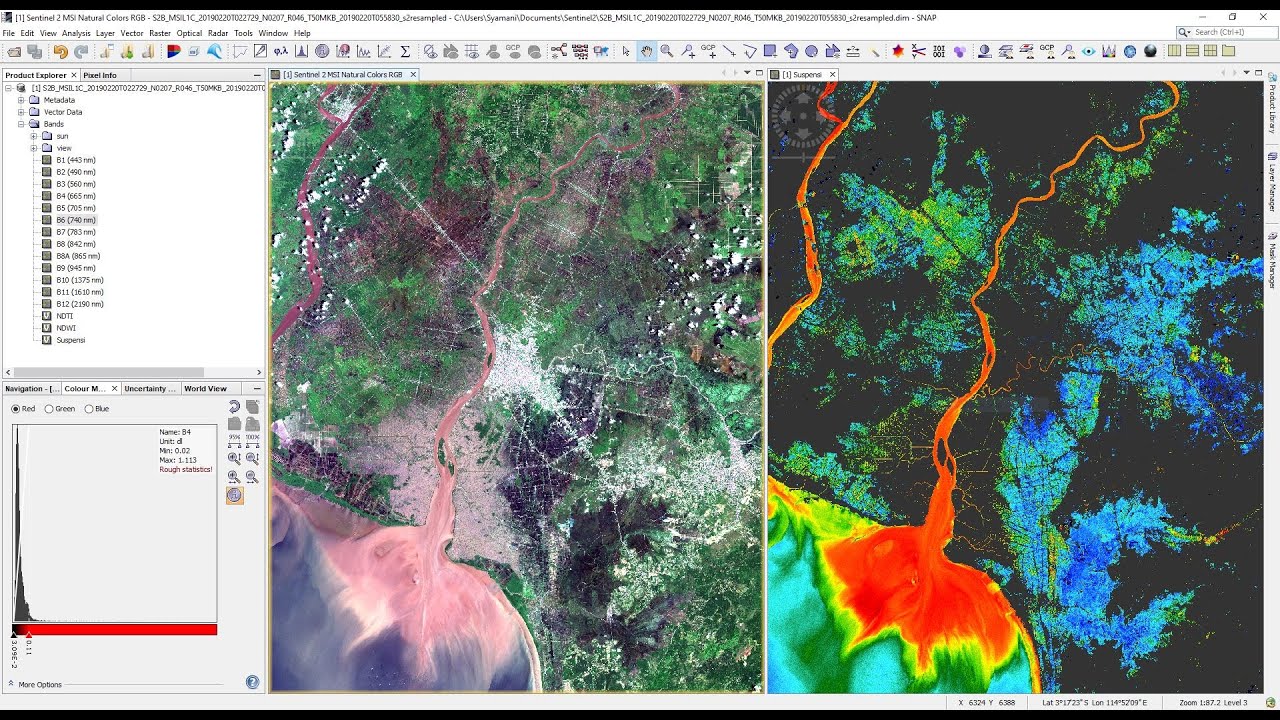
Task: Open the Sigma statistics tool
Action: point(405,51)
